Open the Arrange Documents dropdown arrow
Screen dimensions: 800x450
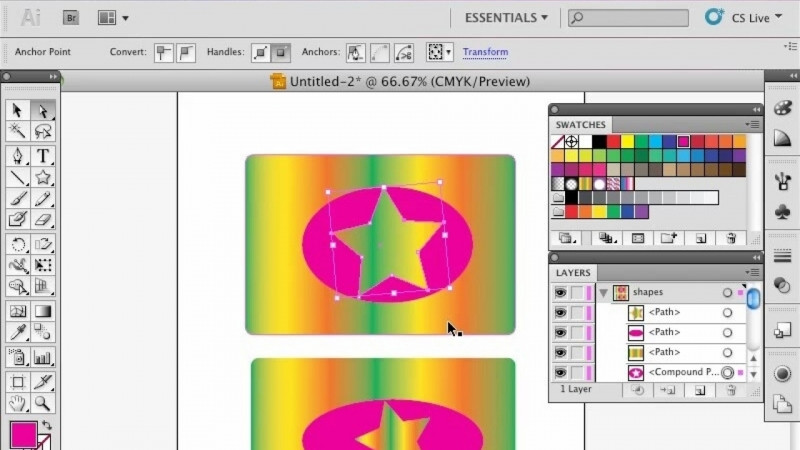pos(125,18)
